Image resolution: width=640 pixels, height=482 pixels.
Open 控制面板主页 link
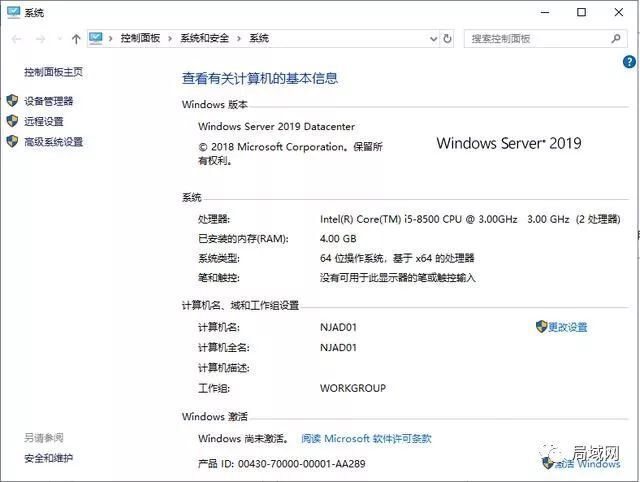(53, 72)
